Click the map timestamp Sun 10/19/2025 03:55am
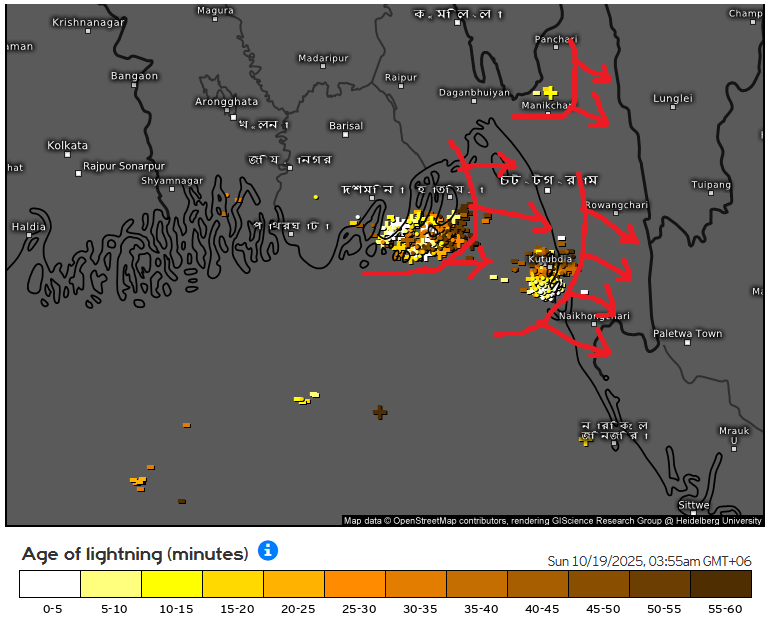 (648, 561)
